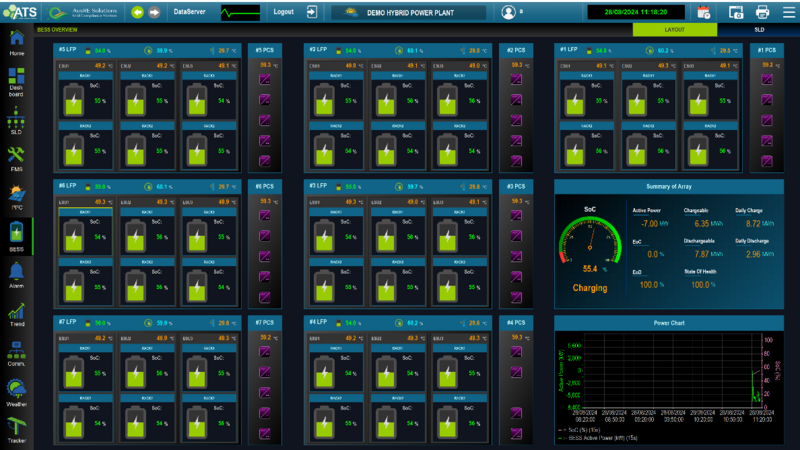This screenshot has height=450, width=800.
Task: Click the logout door icon
Action: [312, 12]
